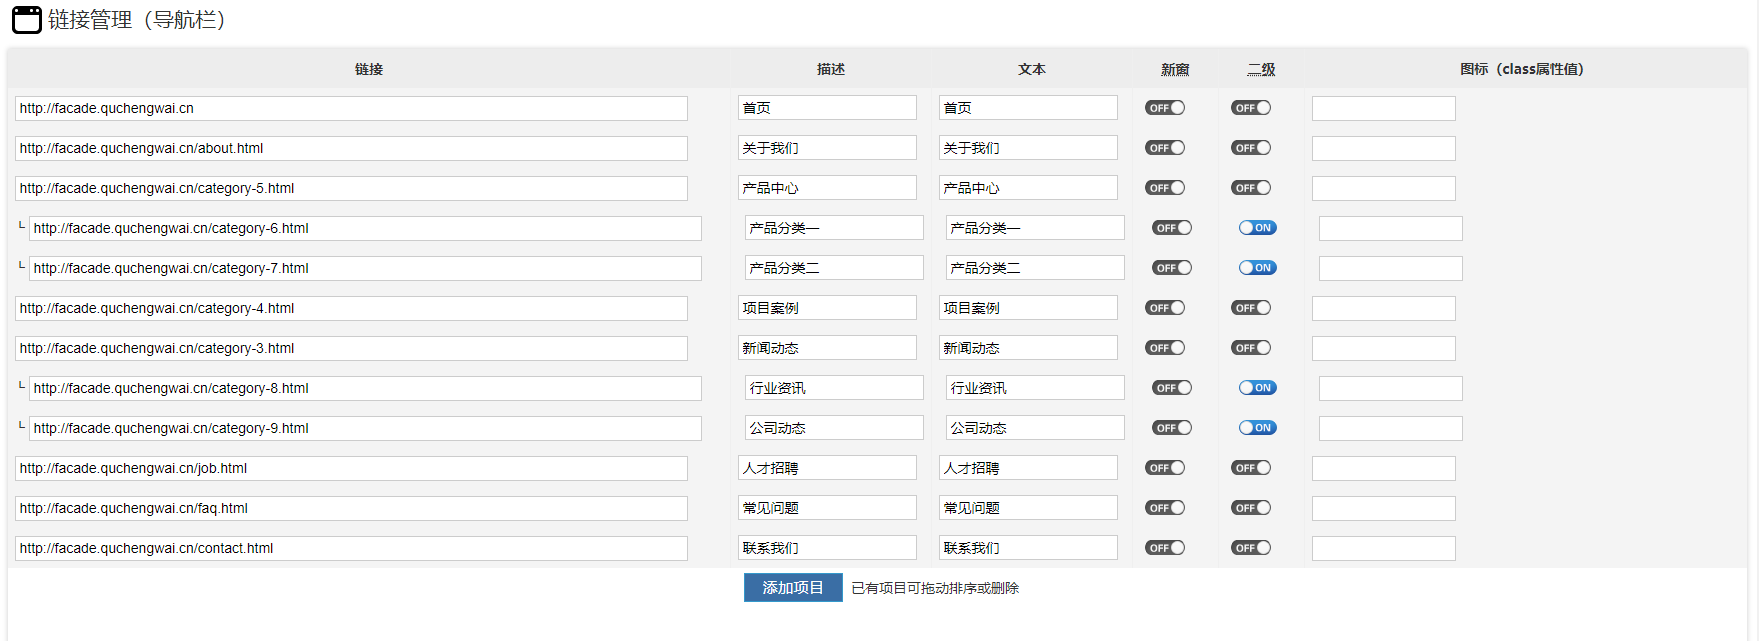Edit the contact.html link field
The image size is (1759, 641).
pyautogui.click(x=351, y=548)
